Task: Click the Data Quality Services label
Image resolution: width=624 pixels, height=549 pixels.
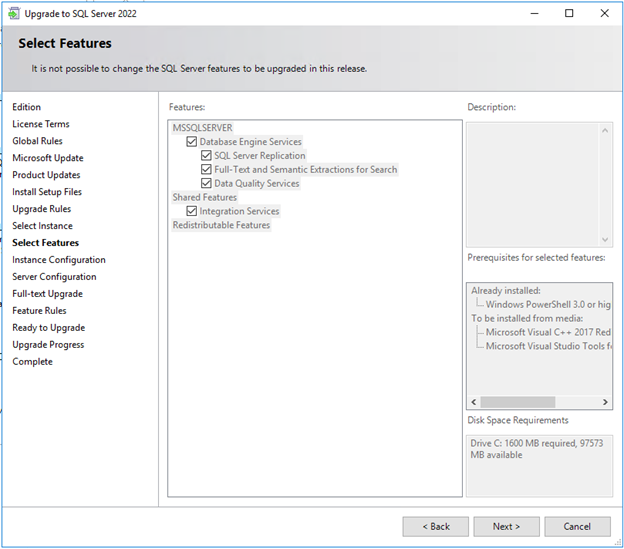Action: pyautogui.click(x=257, y=183)
